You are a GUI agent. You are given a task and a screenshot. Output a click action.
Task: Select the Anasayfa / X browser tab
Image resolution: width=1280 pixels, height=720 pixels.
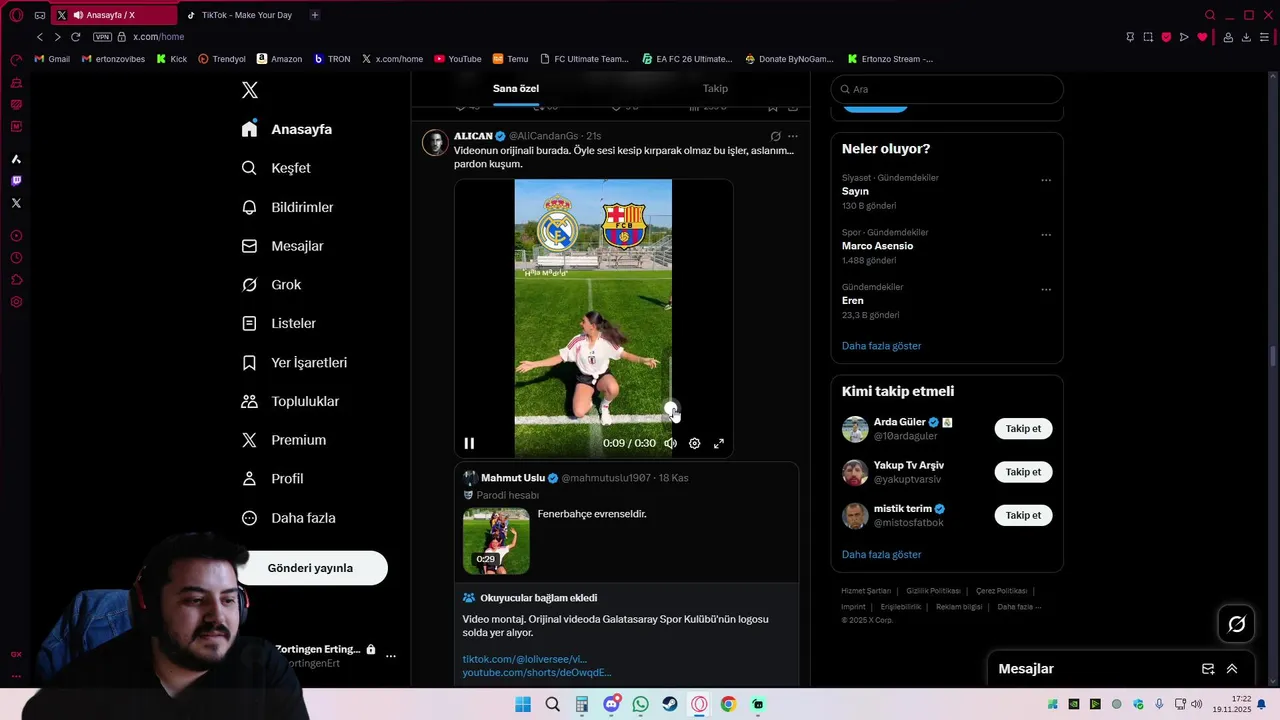[x=115, y=15]
